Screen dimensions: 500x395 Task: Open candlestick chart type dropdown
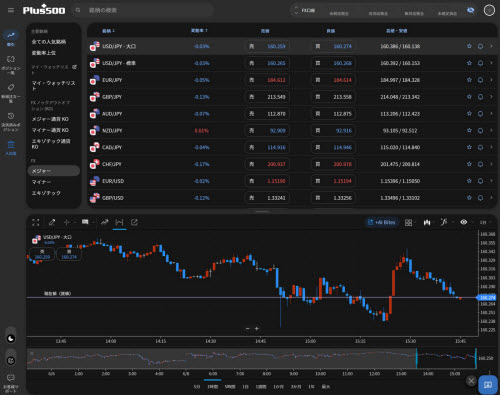(427, 222)
